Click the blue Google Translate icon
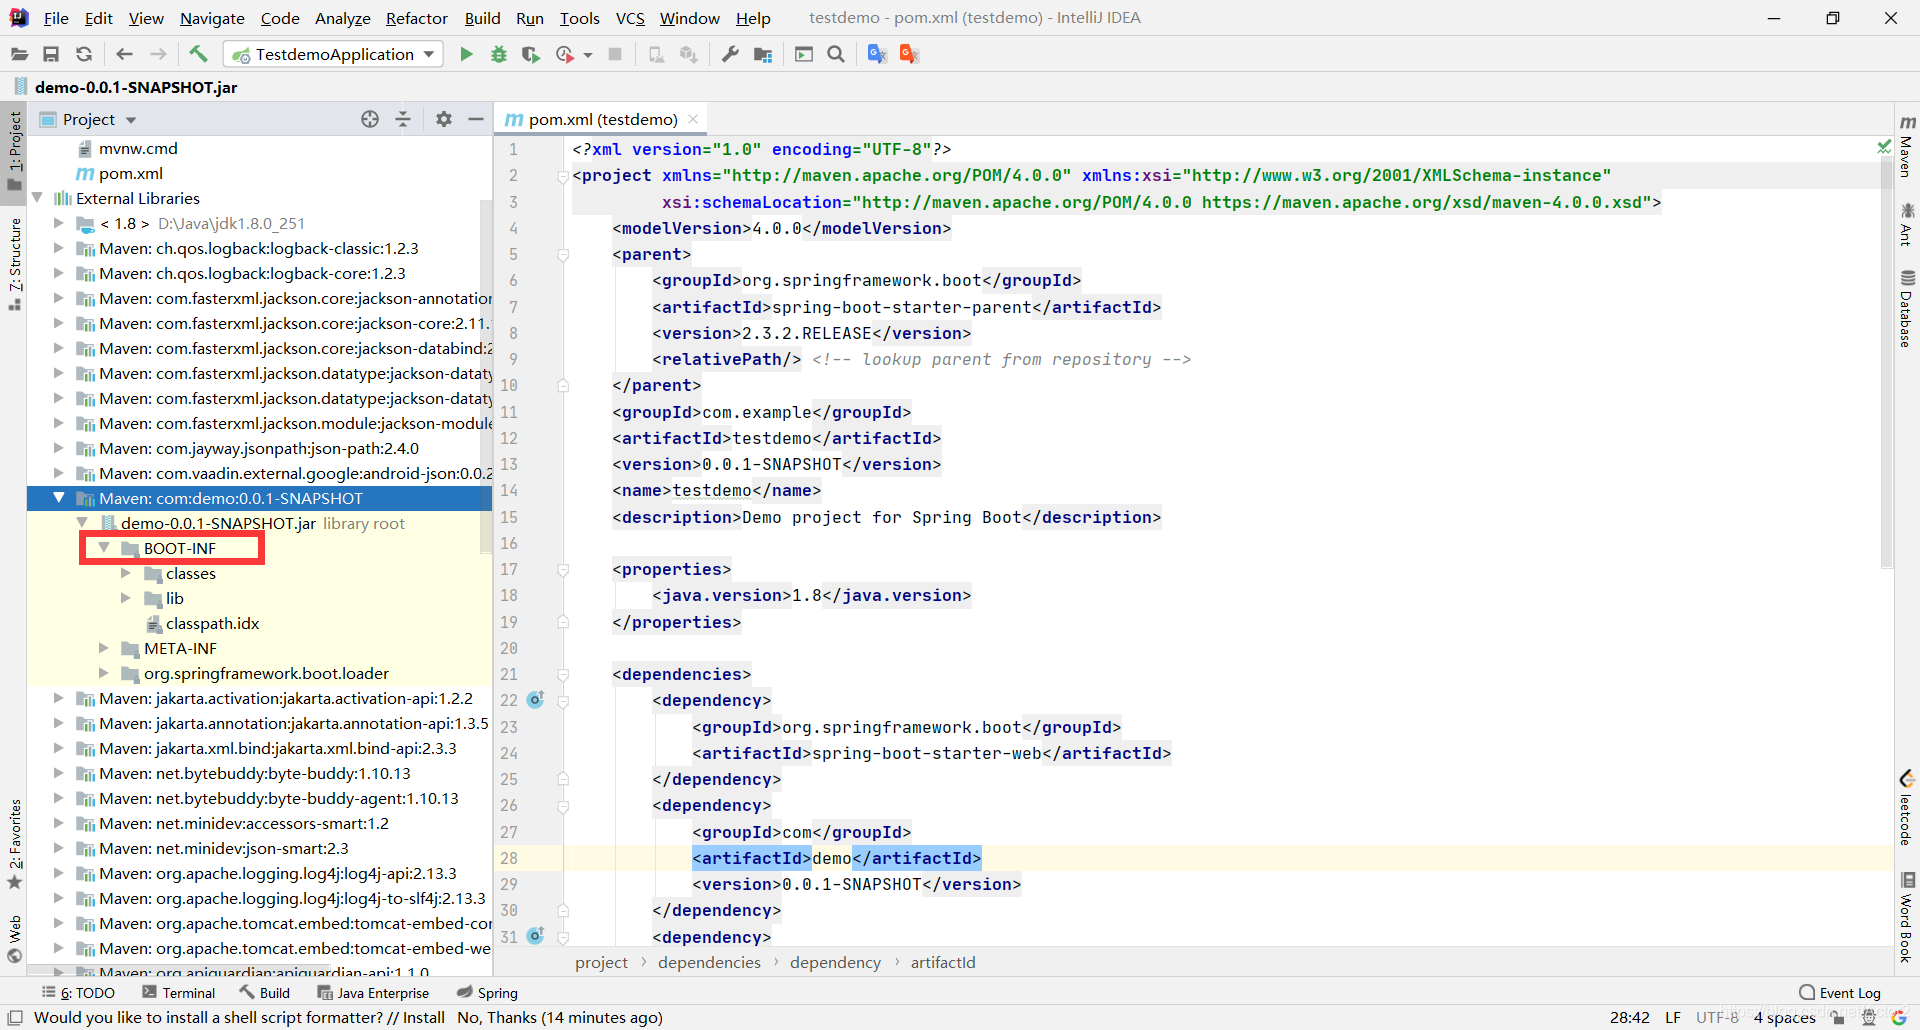The height and width of the screenshot is (1030, 1920). coord(877,55)
